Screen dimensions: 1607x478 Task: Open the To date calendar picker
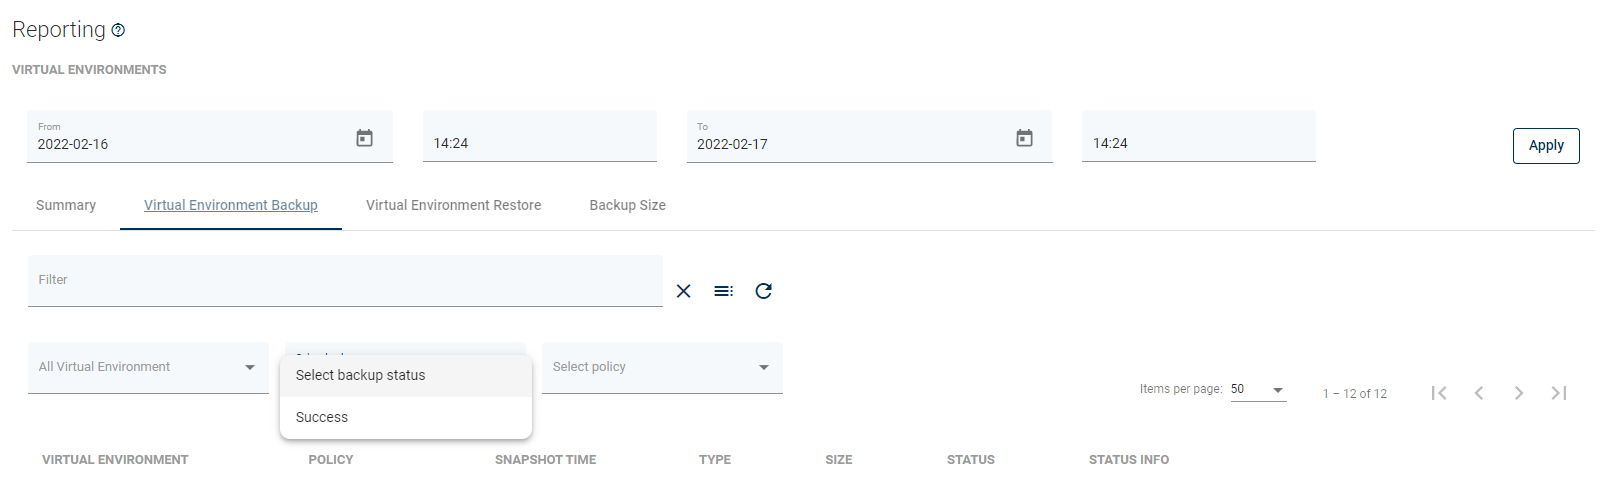(1024, 138)
